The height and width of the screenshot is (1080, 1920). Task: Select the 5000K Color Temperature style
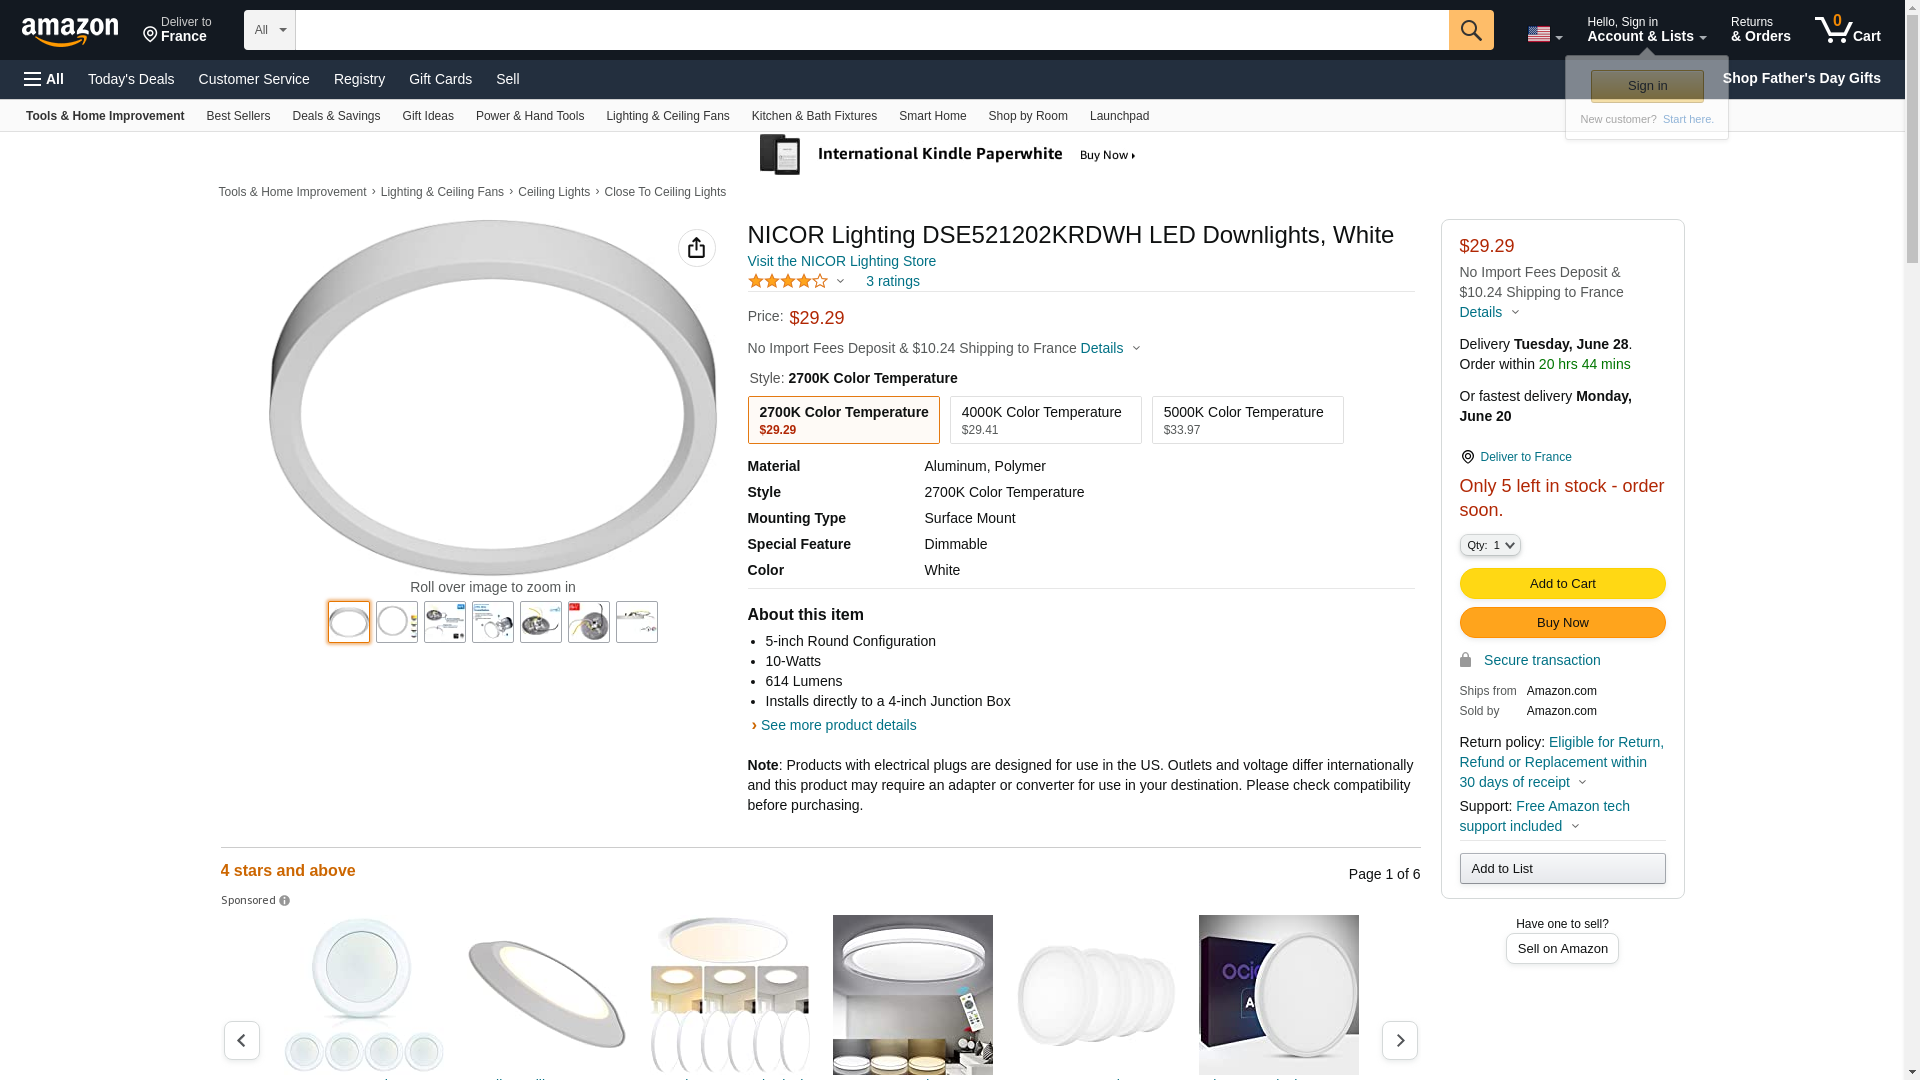(1247, 420)
